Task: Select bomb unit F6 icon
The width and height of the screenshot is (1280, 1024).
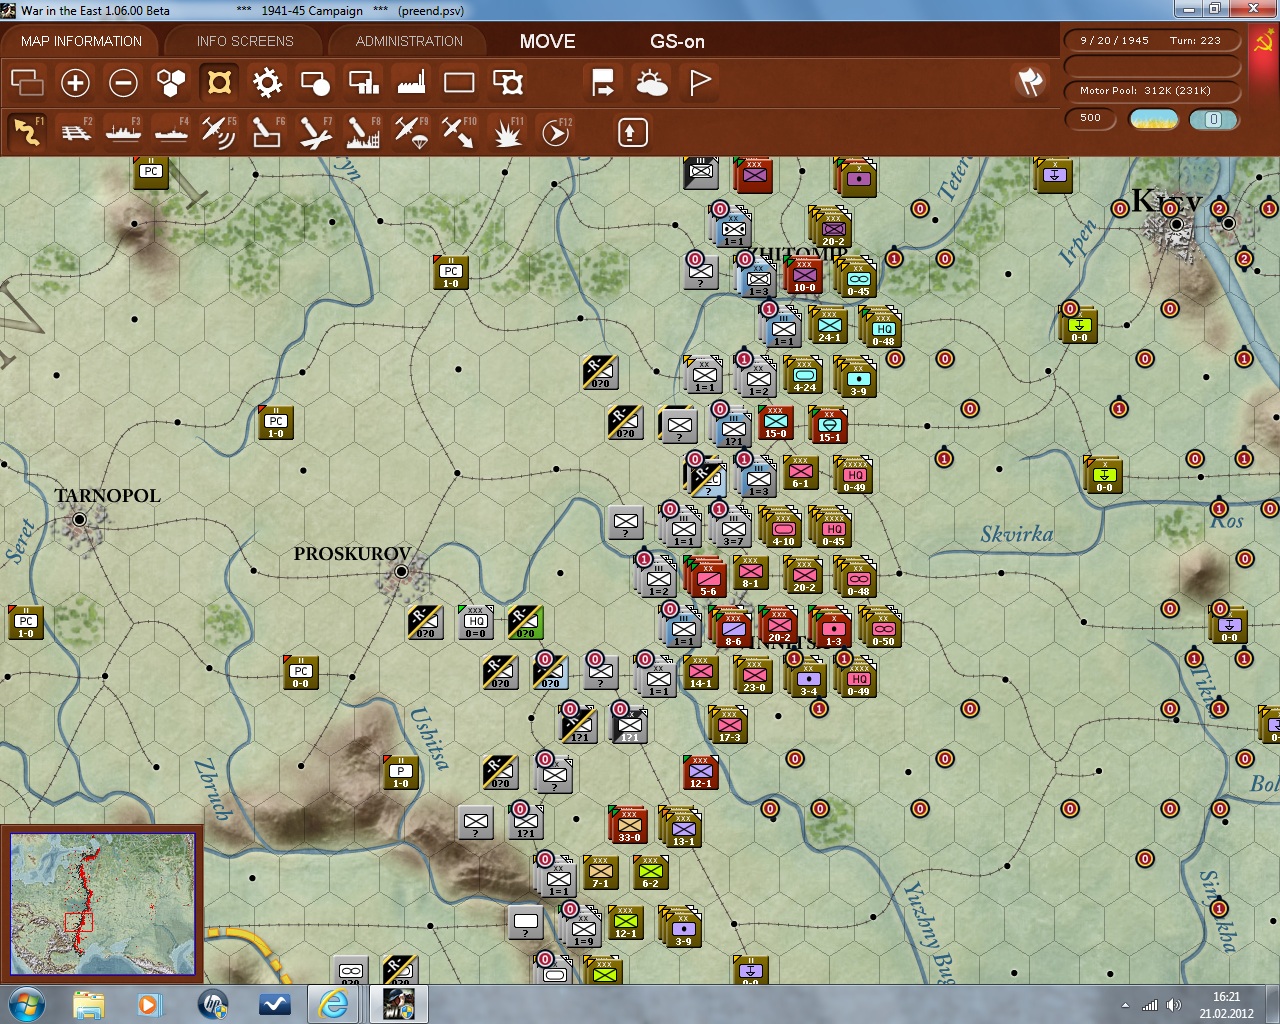Action: [267, 131]
